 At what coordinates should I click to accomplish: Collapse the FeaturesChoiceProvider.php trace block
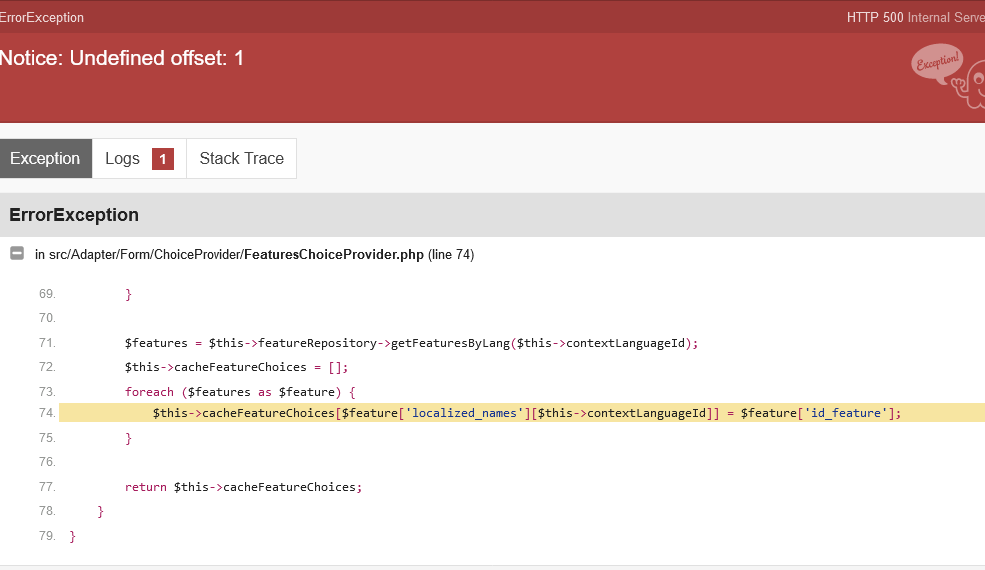pos(17,253)
